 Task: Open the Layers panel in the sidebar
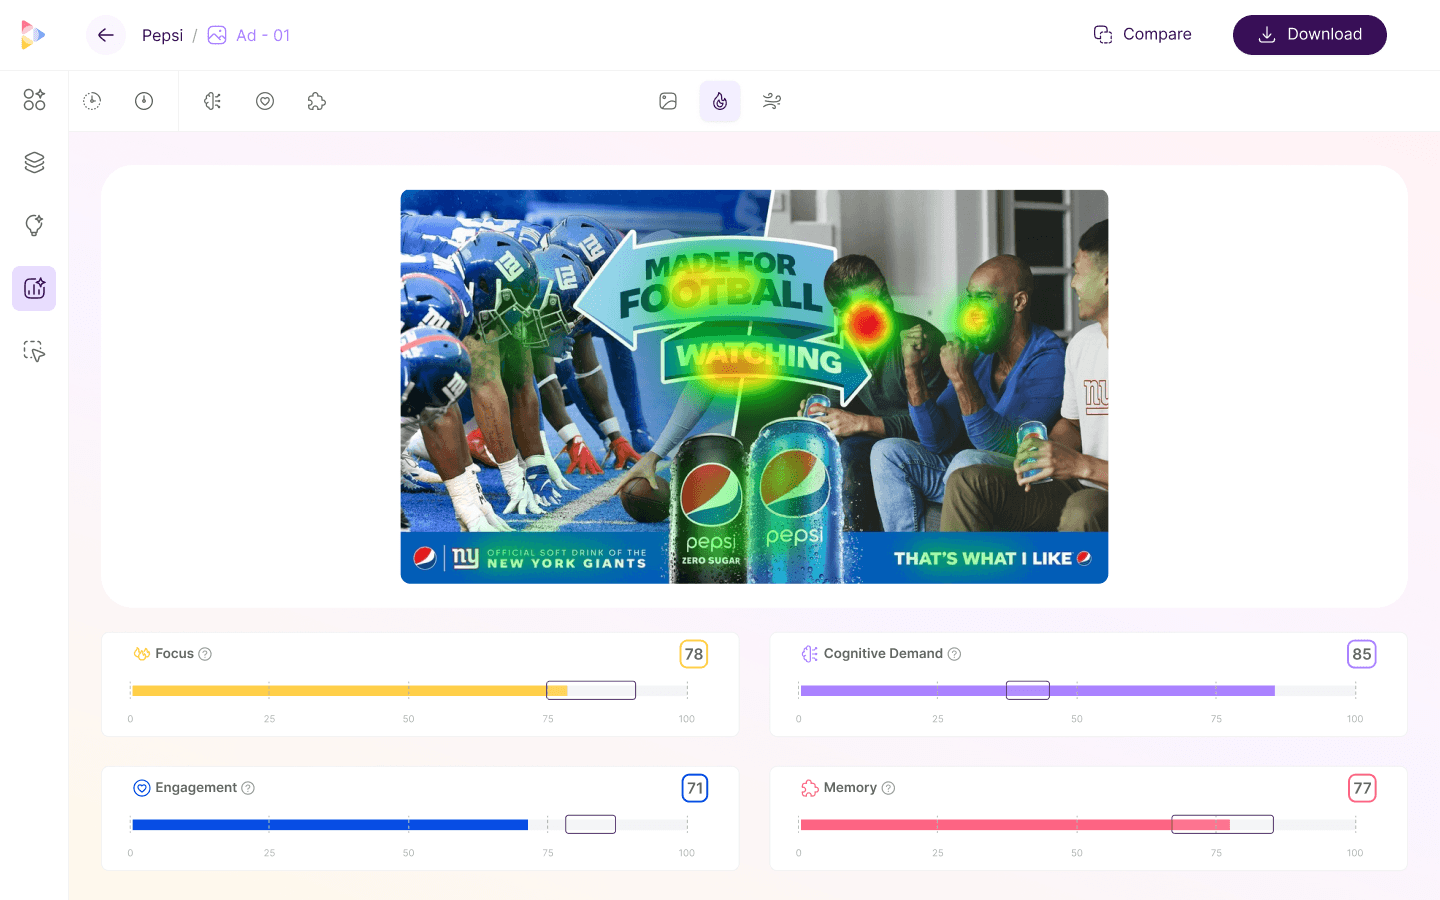point(33,162)
